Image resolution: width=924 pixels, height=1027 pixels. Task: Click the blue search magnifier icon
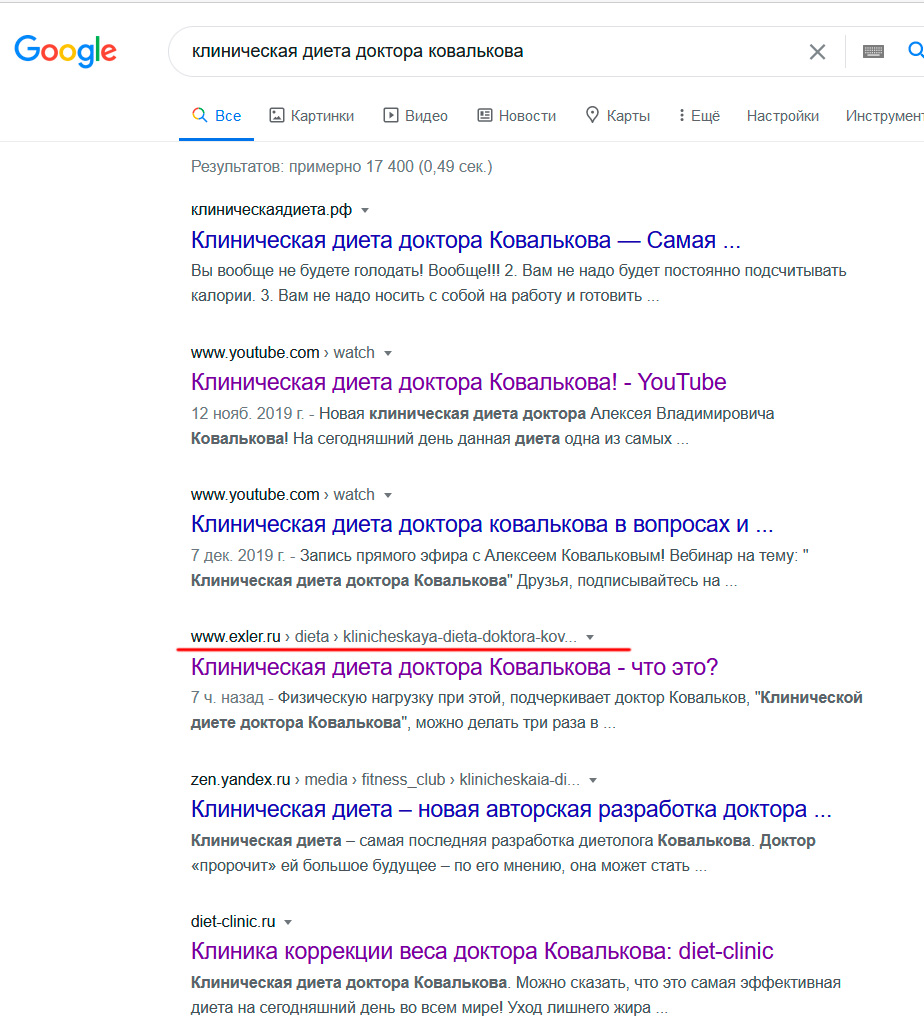pos(914,51)
